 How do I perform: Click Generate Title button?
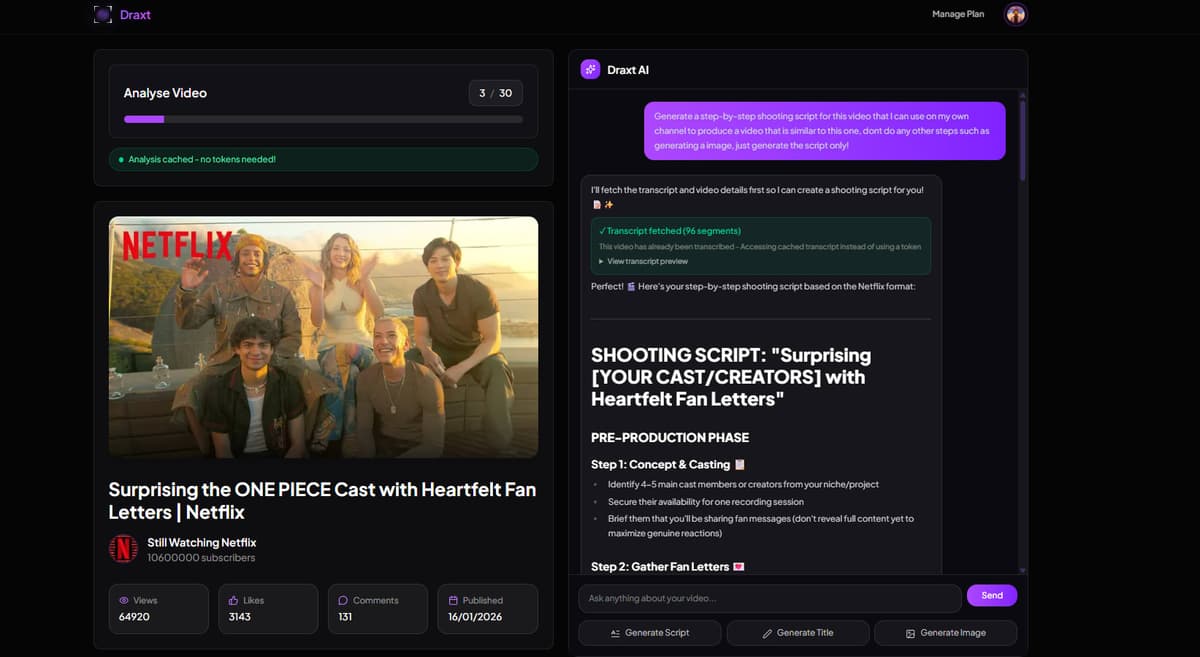[x=797, y=633]
